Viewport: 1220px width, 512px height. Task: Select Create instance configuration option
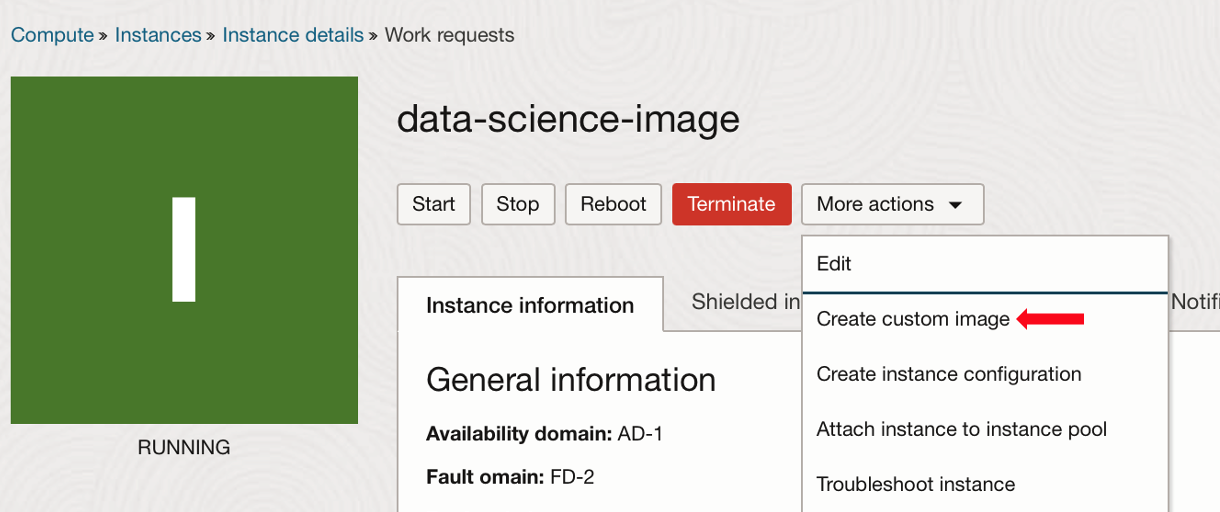948,374
